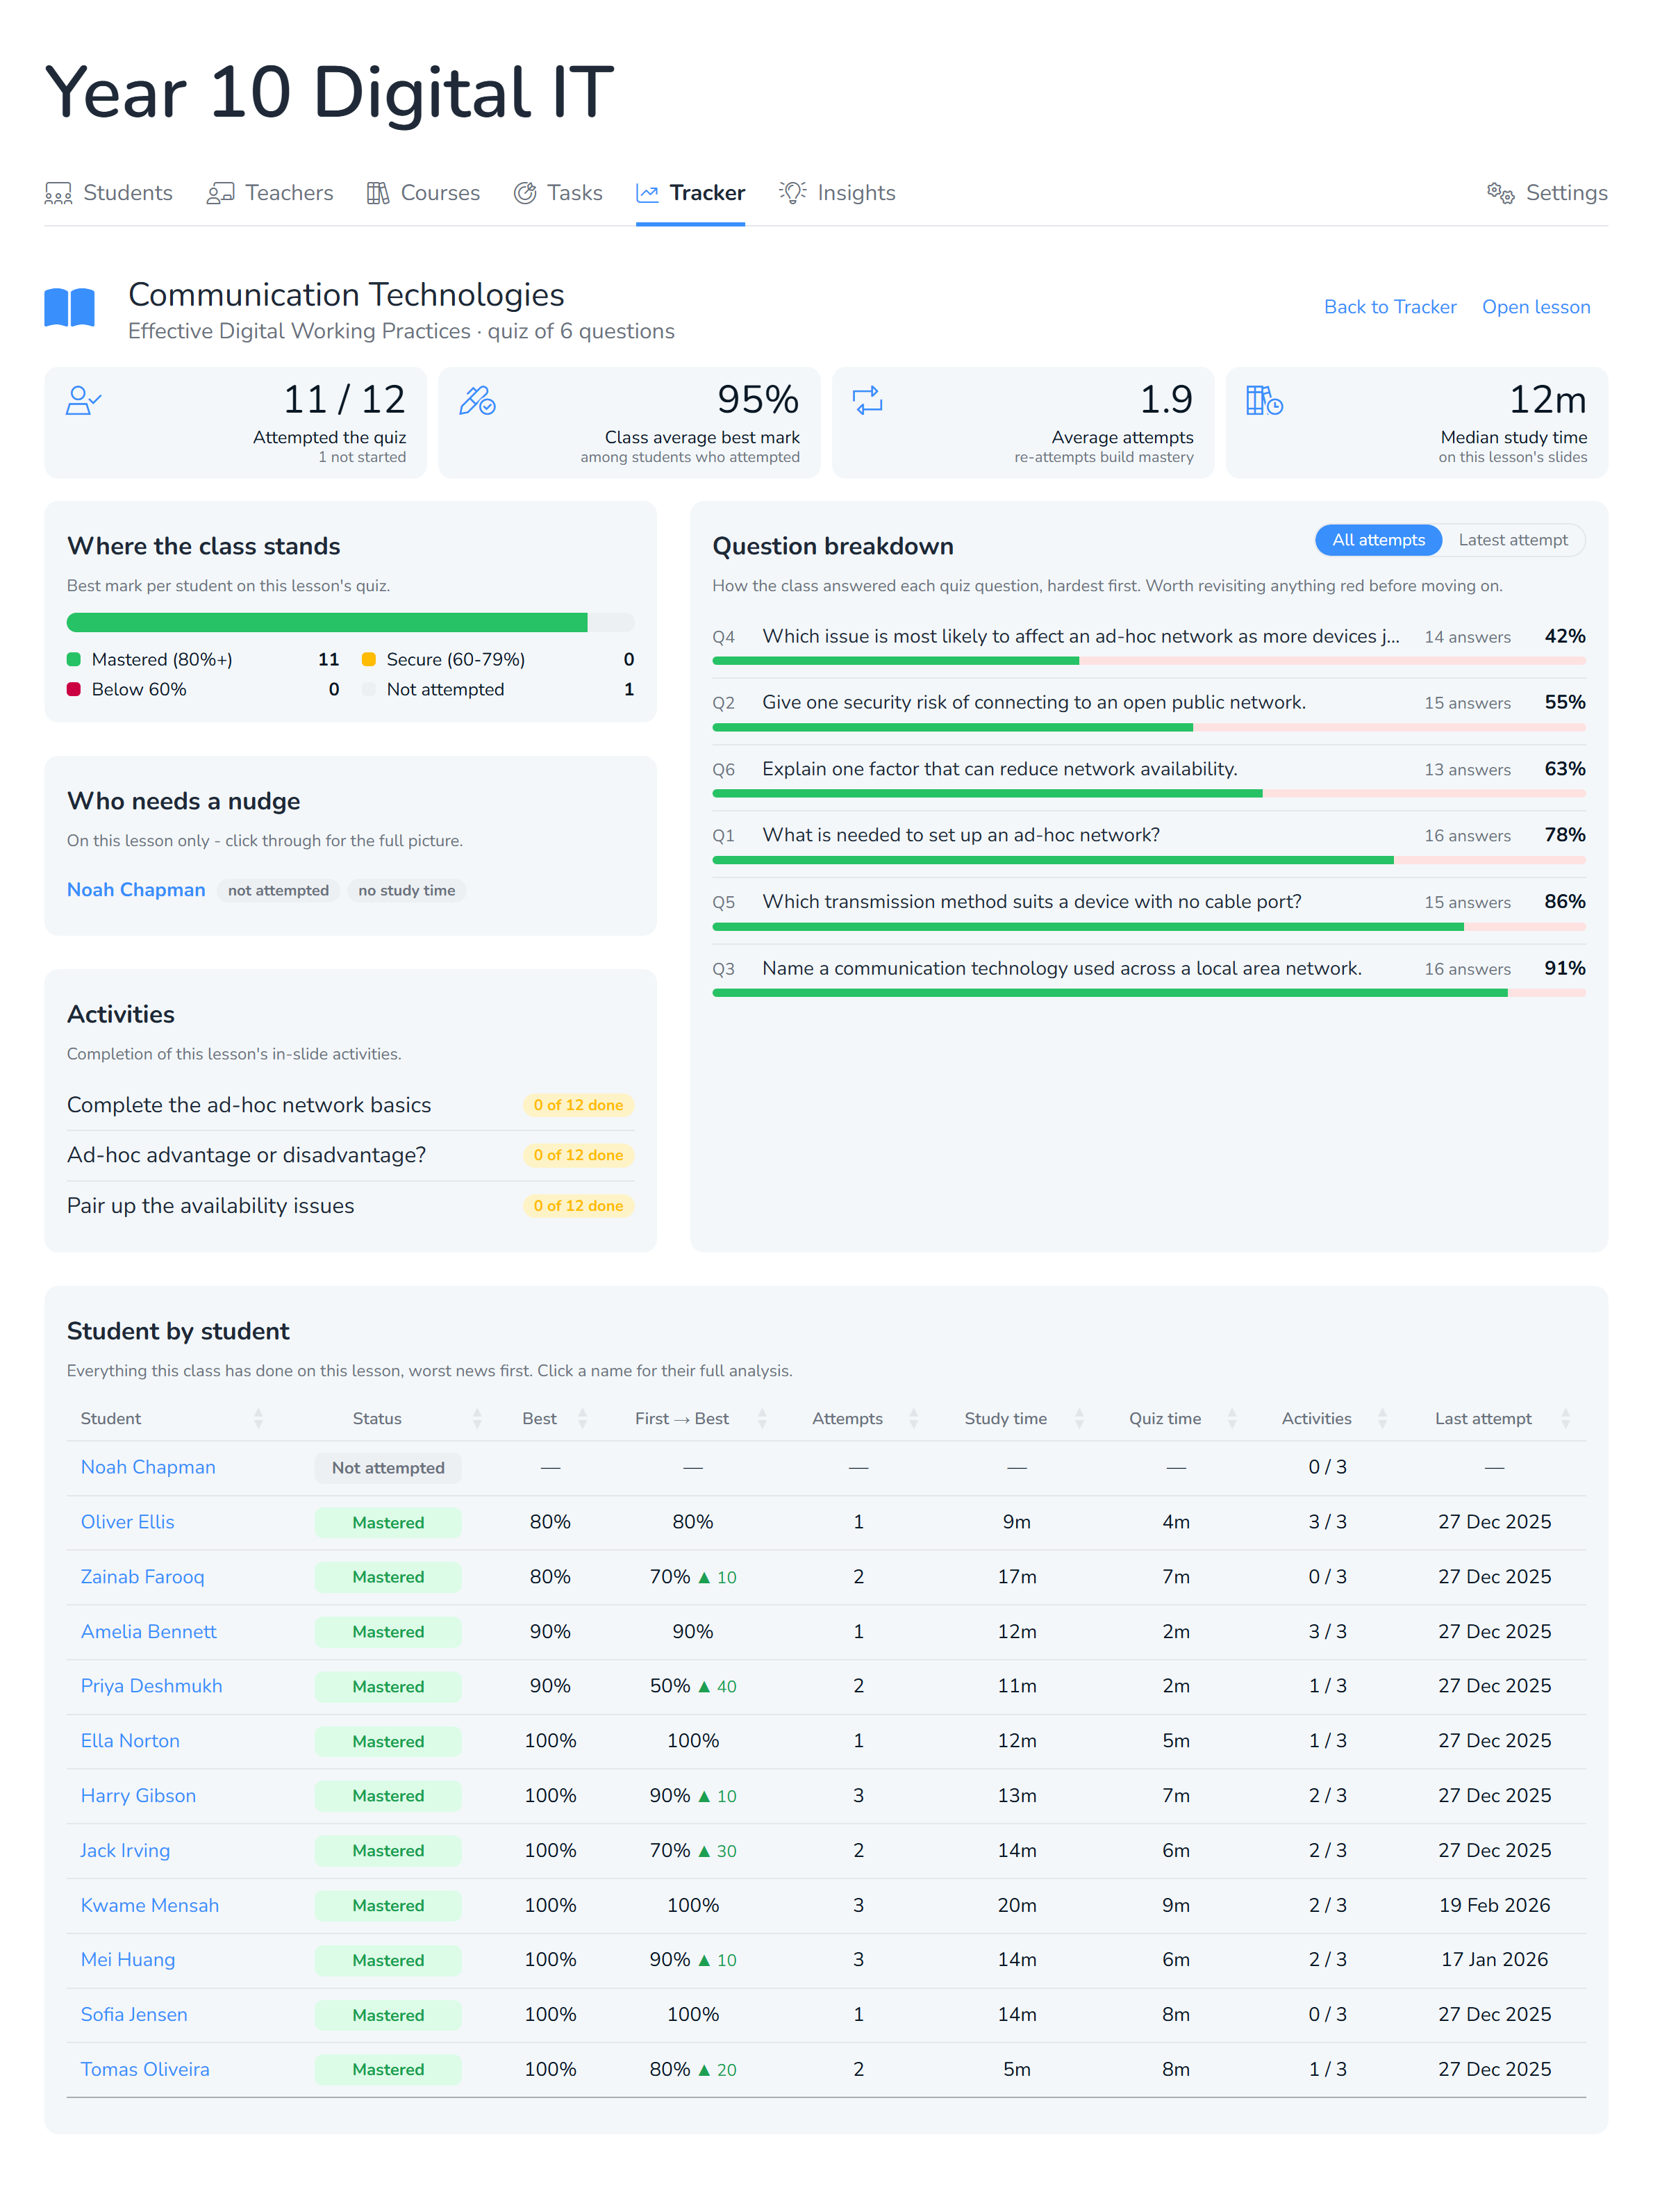
Task: Click the Courses books icon
Action: tap(377, 193)
